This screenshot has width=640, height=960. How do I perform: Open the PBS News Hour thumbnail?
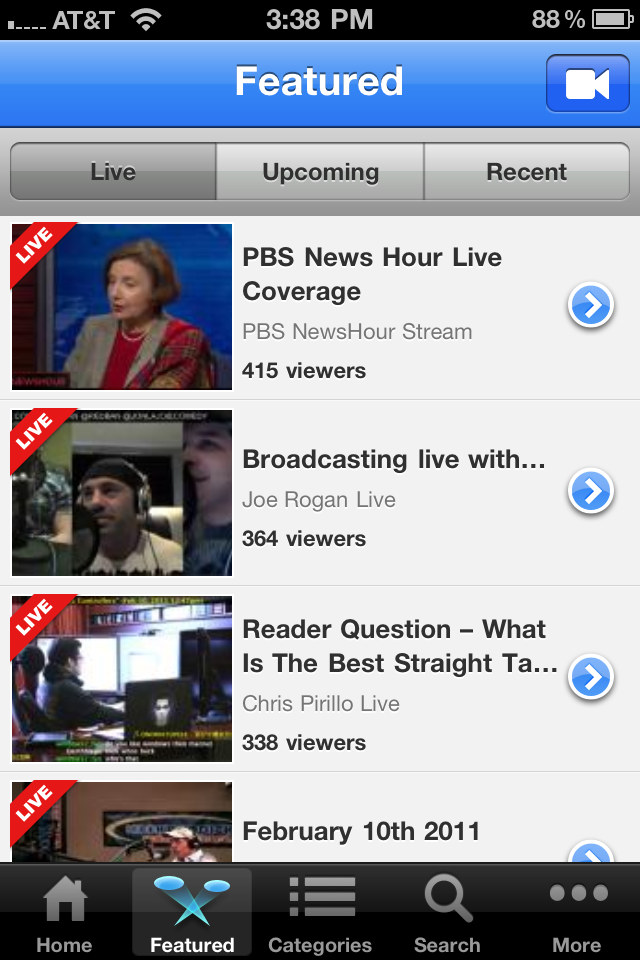pos(122,307)
